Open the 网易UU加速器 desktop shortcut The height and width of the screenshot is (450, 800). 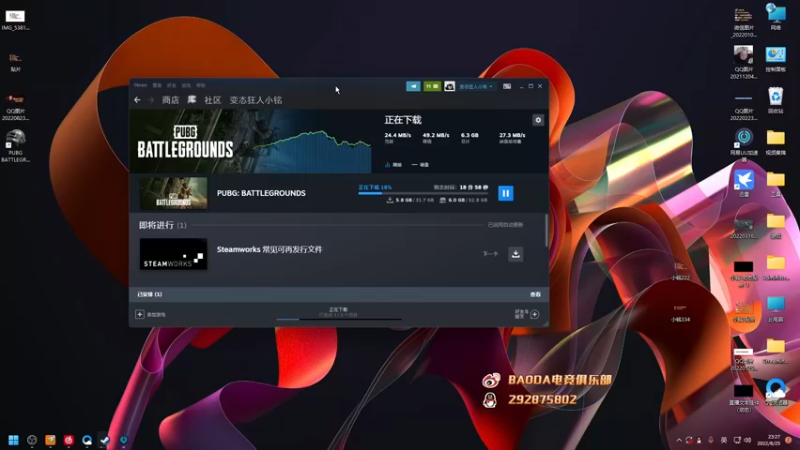(744, 144)
